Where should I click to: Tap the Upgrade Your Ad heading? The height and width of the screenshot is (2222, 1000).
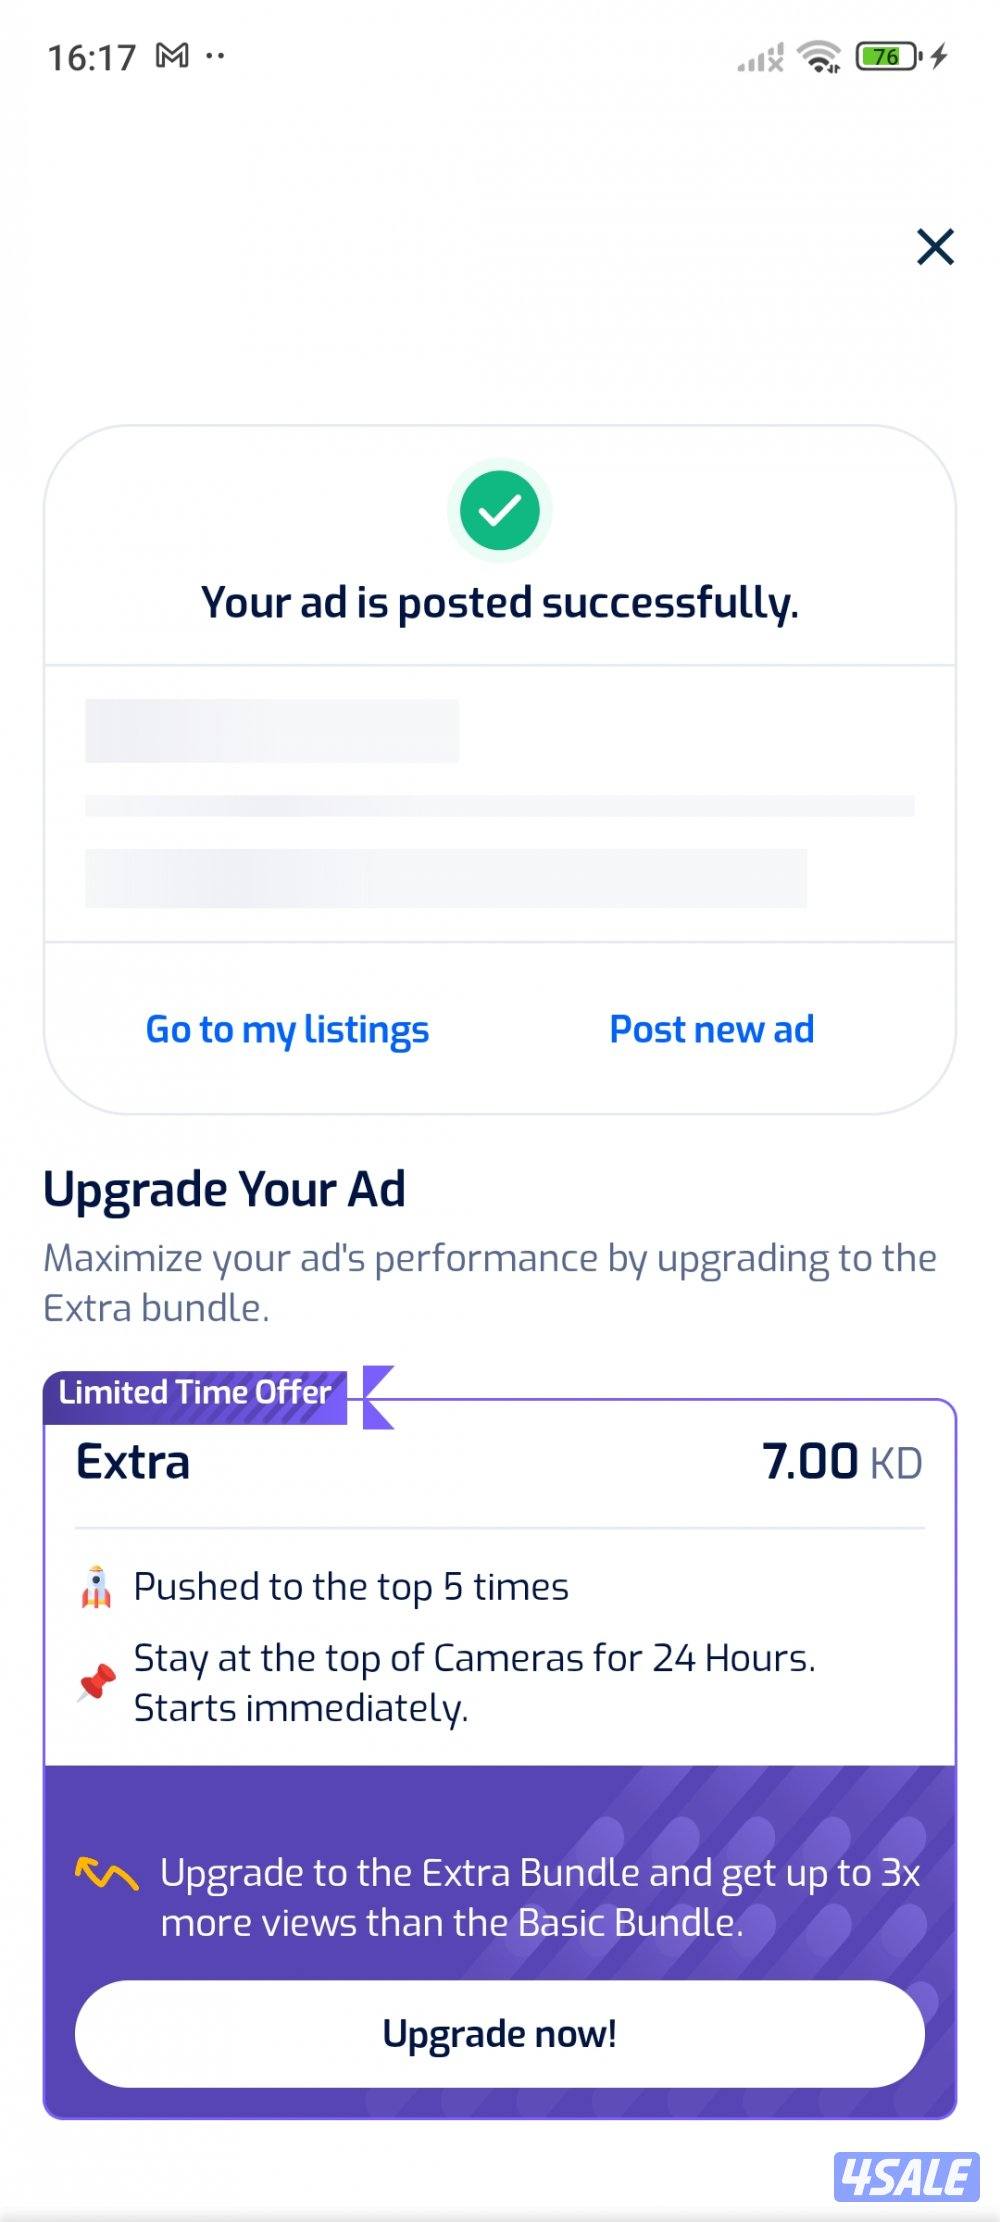tap(224, 1189)
